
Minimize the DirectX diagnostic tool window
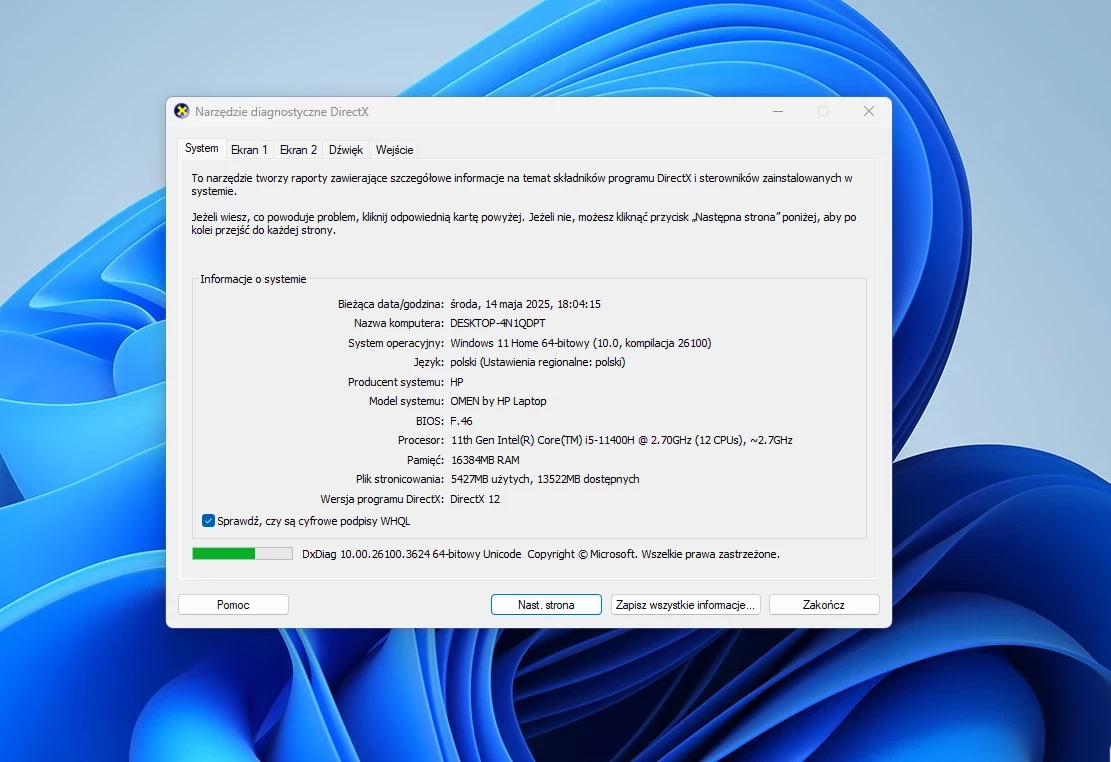[x=777, y=111]
